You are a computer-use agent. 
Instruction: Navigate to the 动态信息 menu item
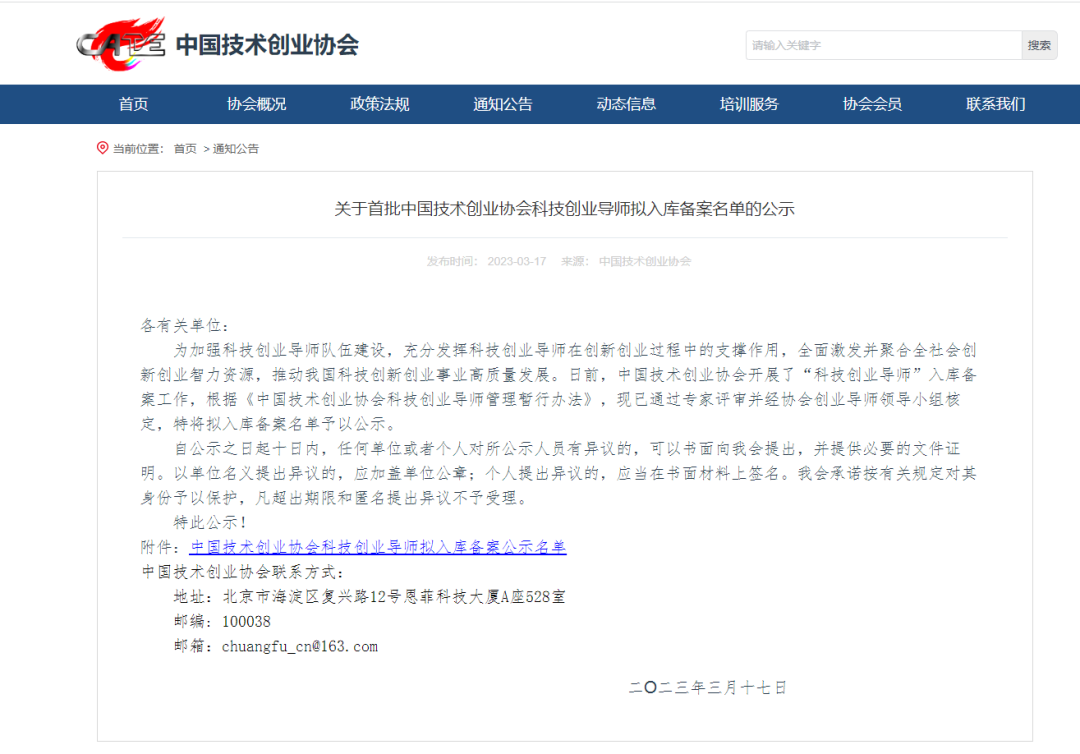click(626, 104)
